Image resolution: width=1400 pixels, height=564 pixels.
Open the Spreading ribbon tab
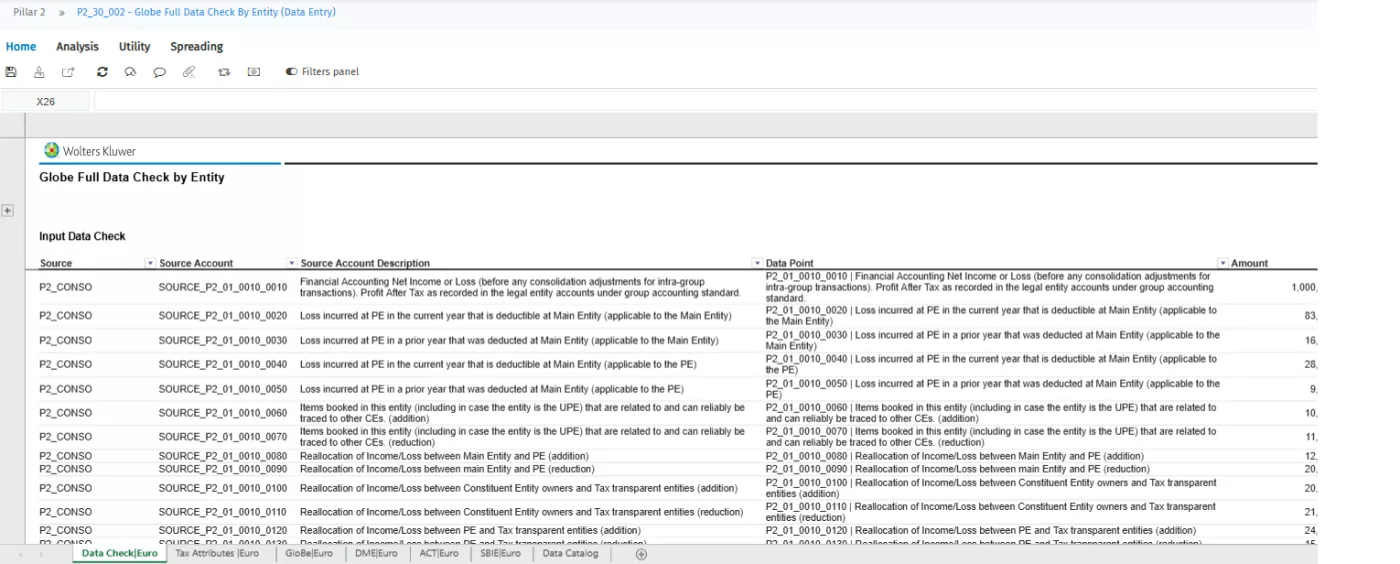point(196,46)
